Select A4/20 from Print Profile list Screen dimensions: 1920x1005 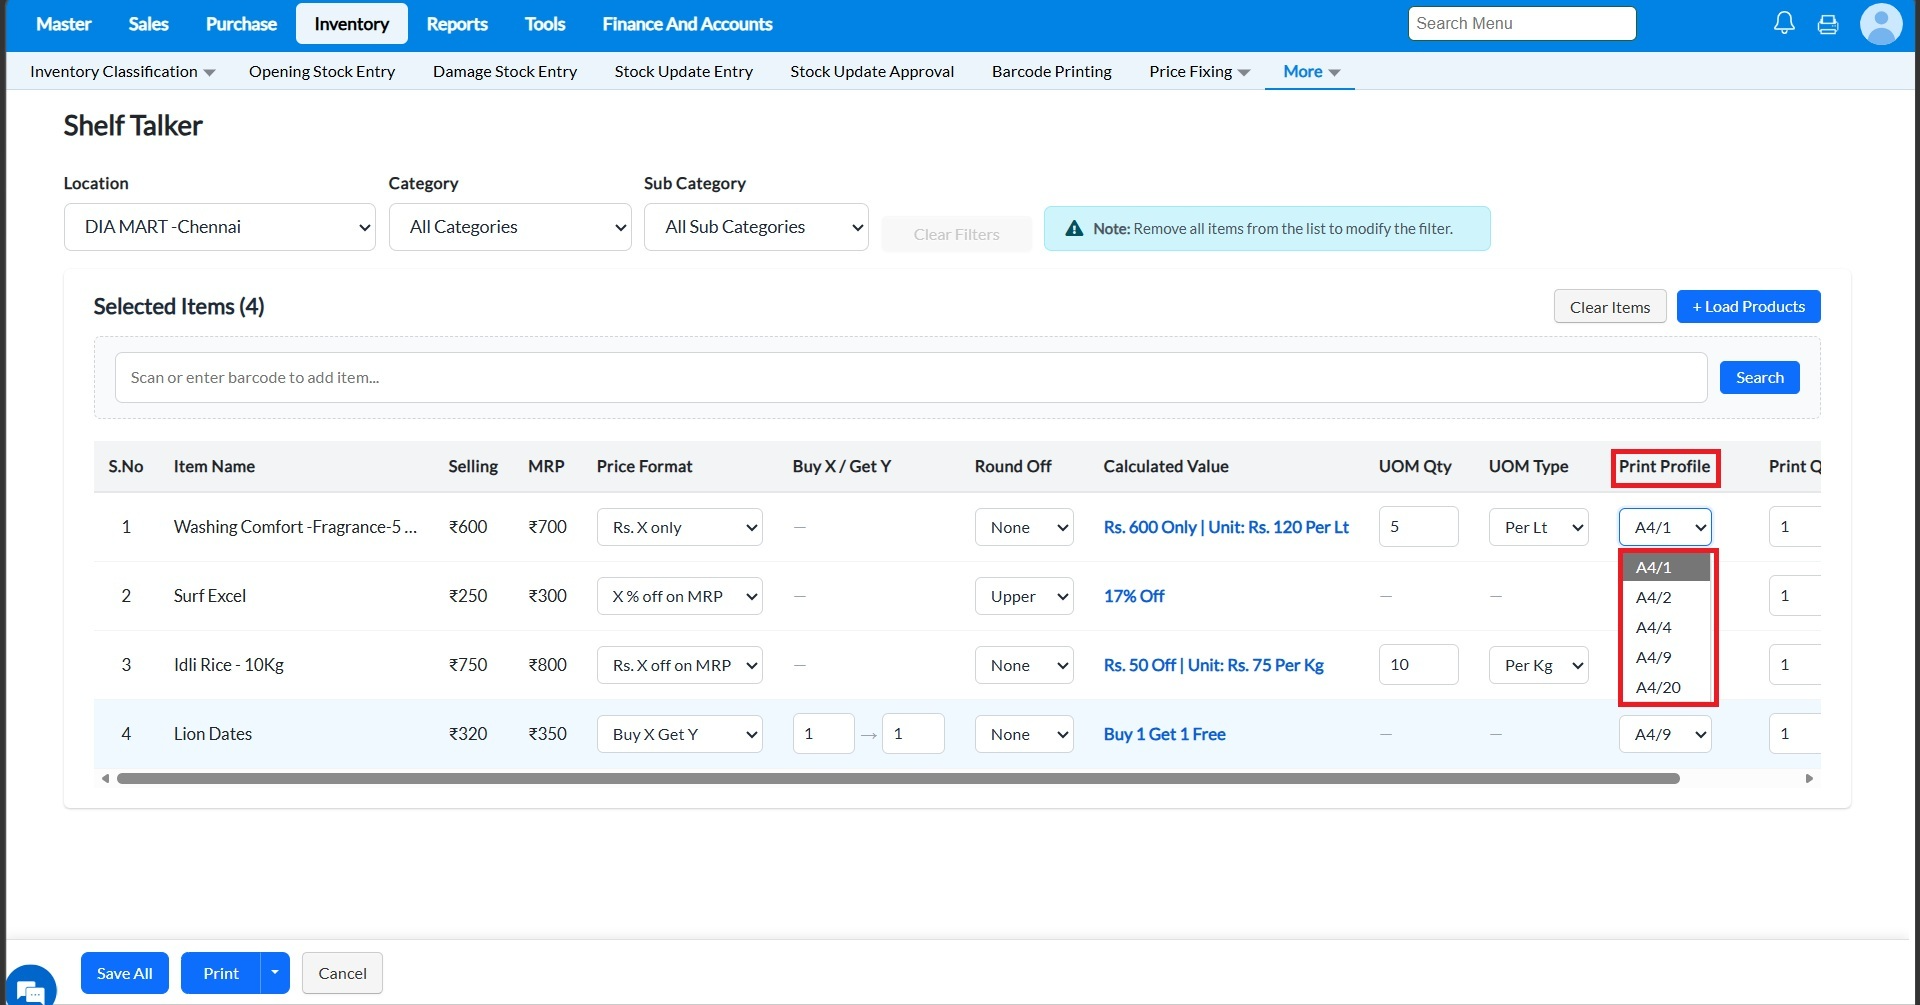tap(1658, 687)
